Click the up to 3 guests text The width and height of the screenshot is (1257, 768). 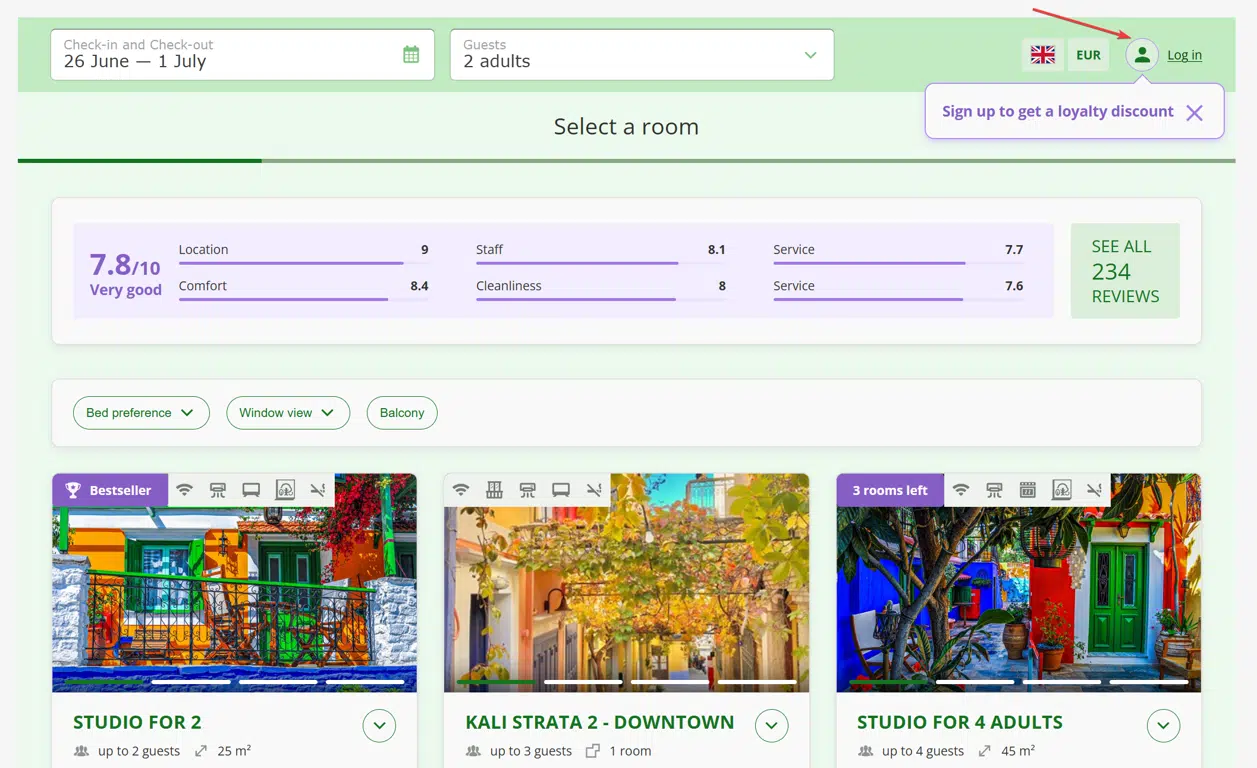531,751
